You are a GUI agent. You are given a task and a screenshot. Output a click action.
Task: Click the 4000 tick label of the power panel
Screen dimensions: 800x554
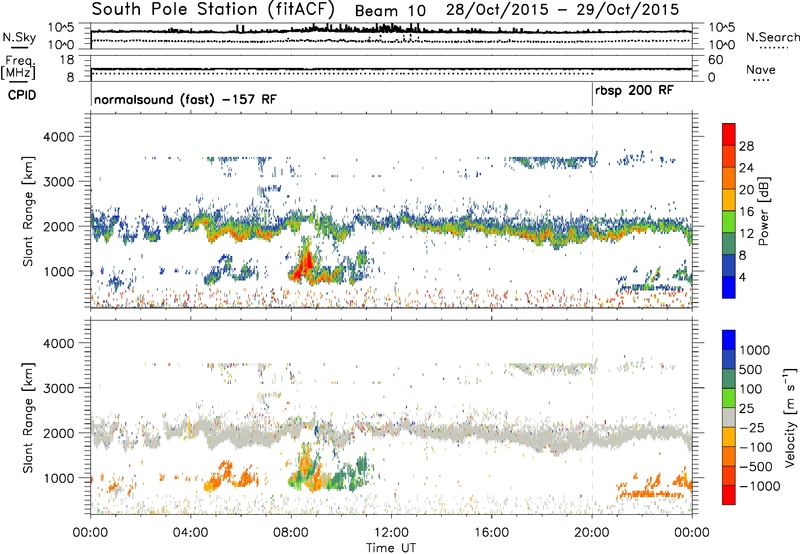[x=58, y=137]
